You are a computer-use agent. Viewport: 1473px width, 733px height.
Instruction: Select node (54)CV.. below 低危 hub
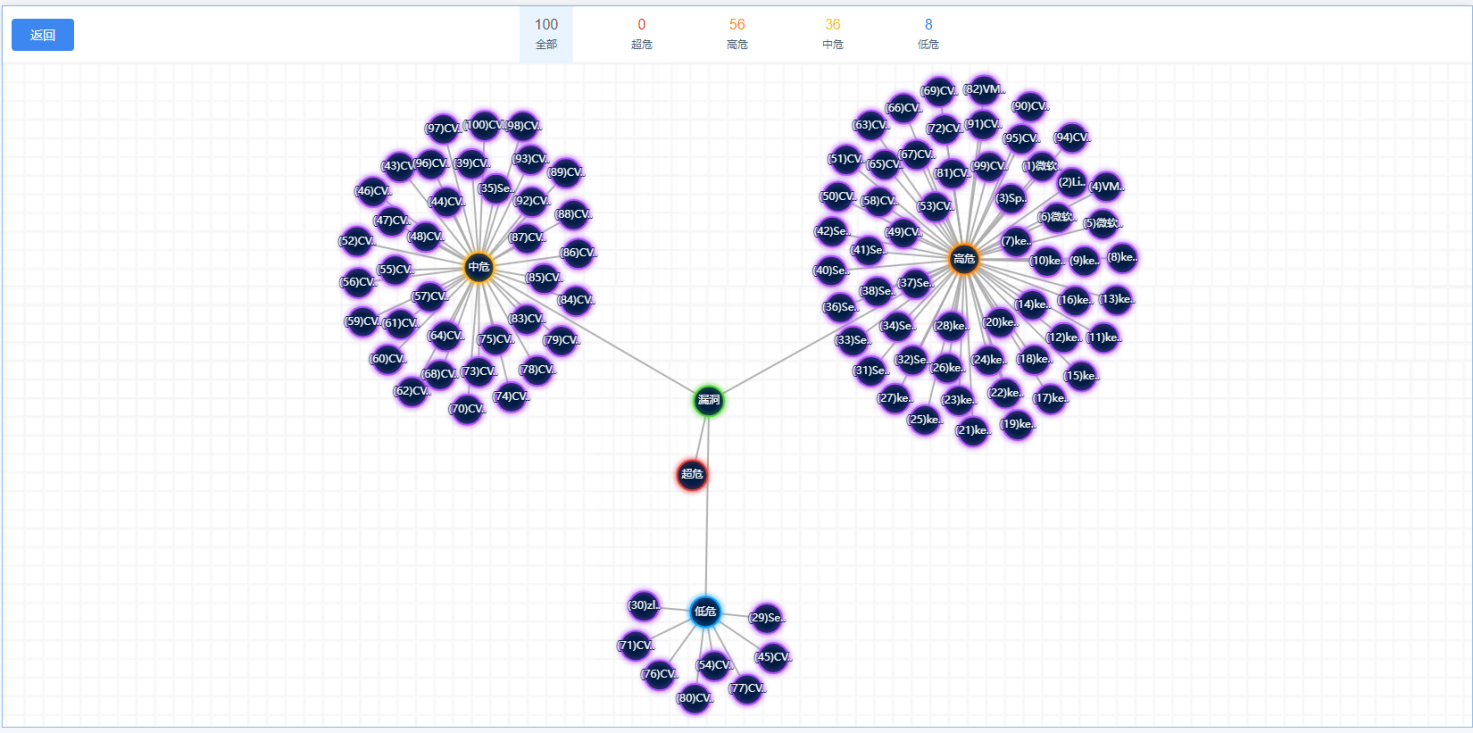pyautogui.click(x=713, y=665)
